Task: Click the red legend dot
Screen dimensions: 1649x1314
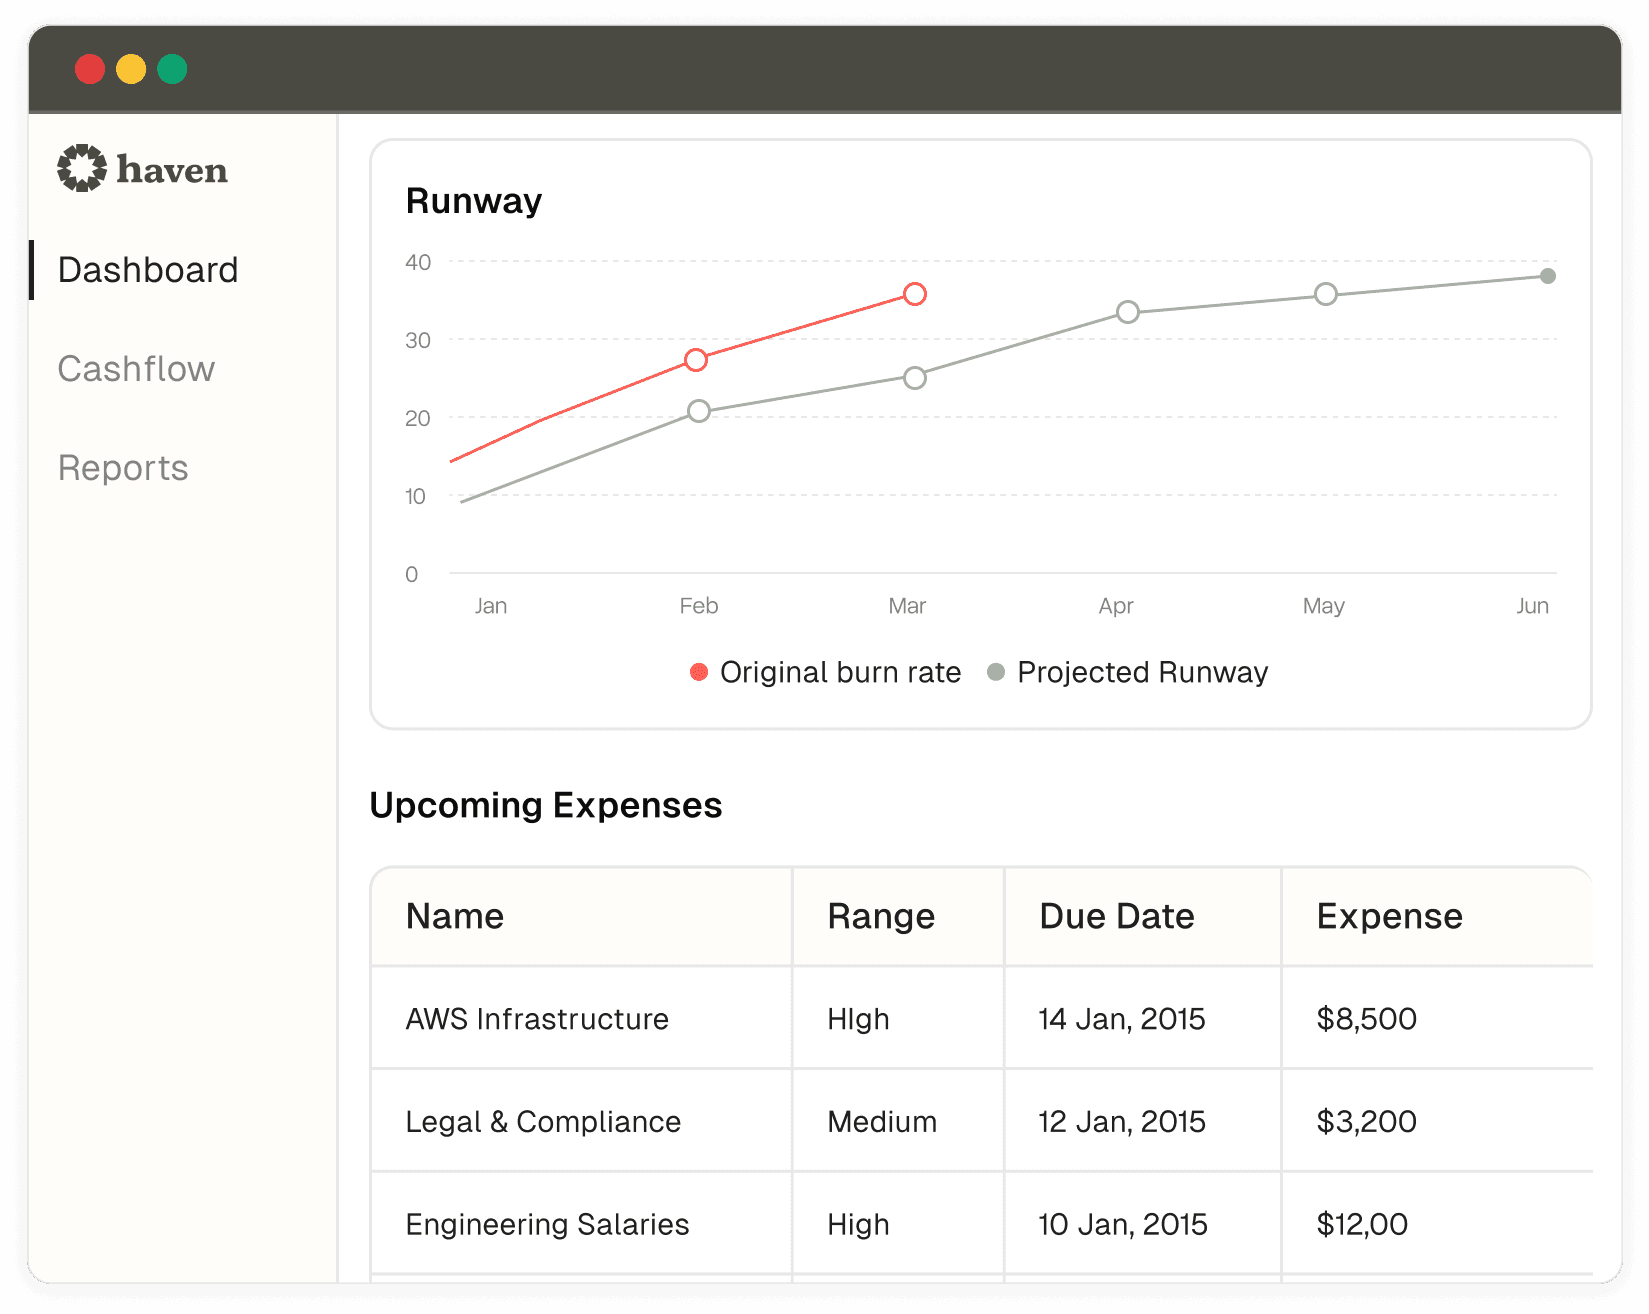Action: [699, 672]
